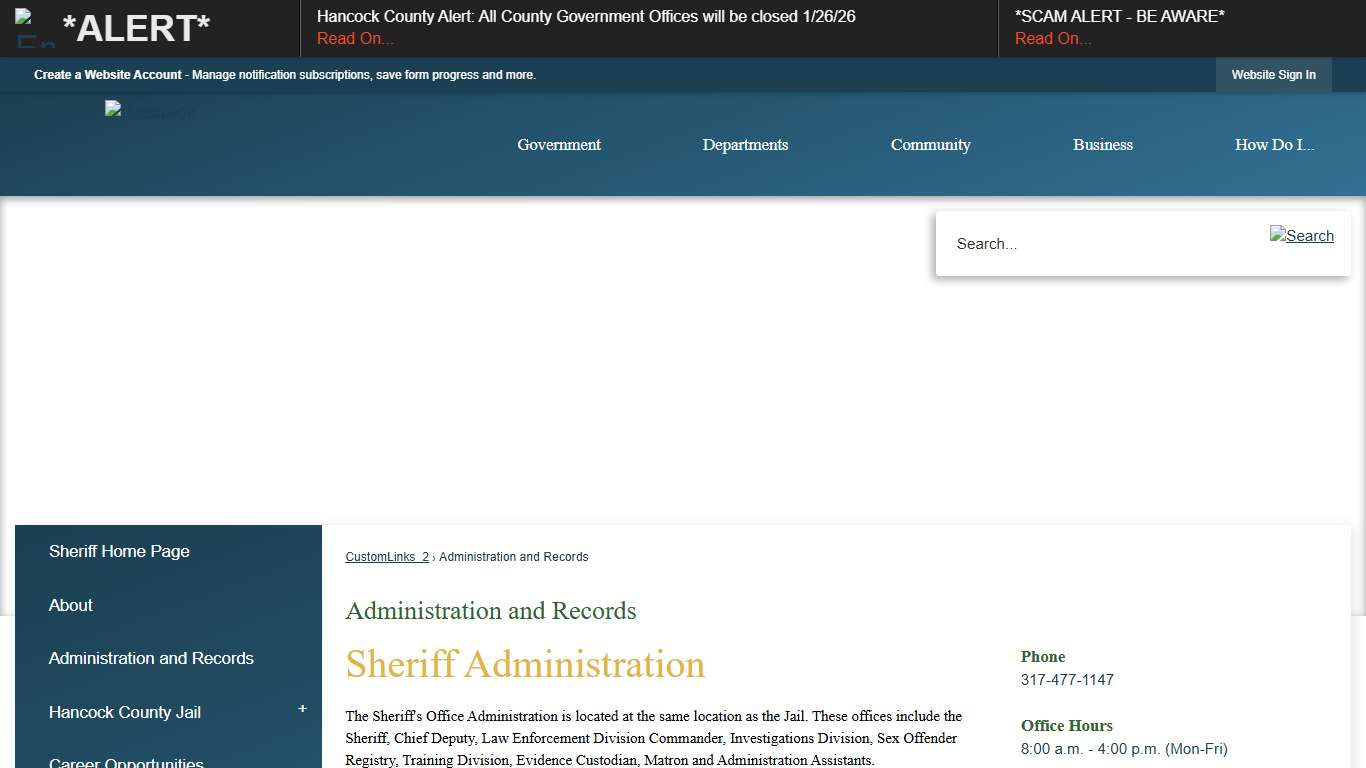The width and height of the screenshot is (1366, 768).
Task: Click Website Sign In
Action: [1273, 74]
